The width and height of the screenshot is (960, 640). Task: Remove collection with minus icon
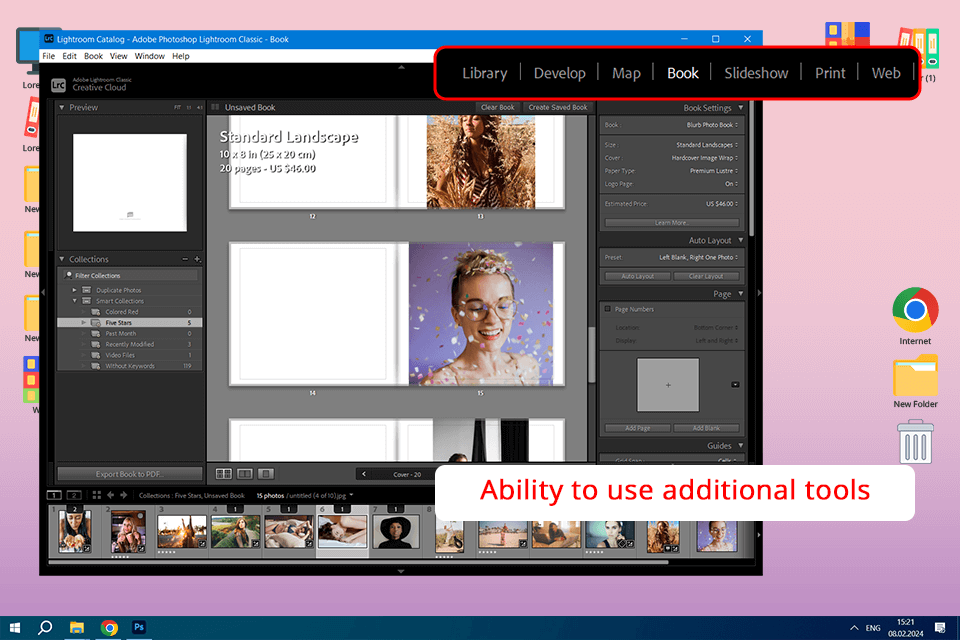pyautogui.click(x=185, y=259)
